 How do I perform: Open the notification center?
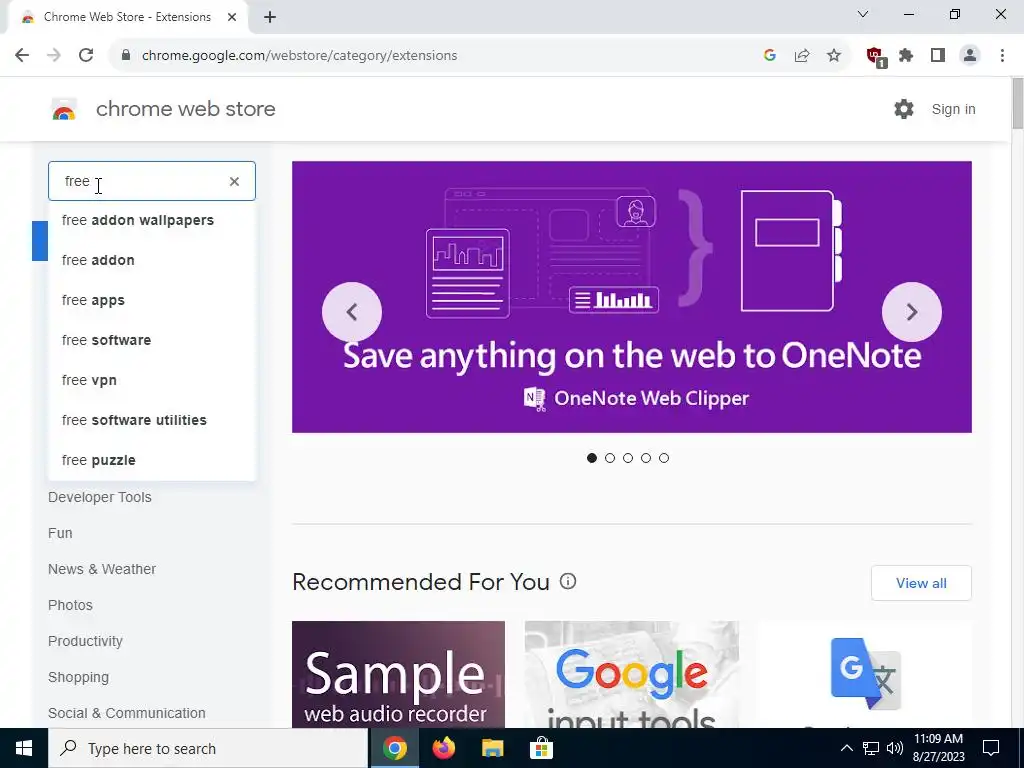pos(991,748)
